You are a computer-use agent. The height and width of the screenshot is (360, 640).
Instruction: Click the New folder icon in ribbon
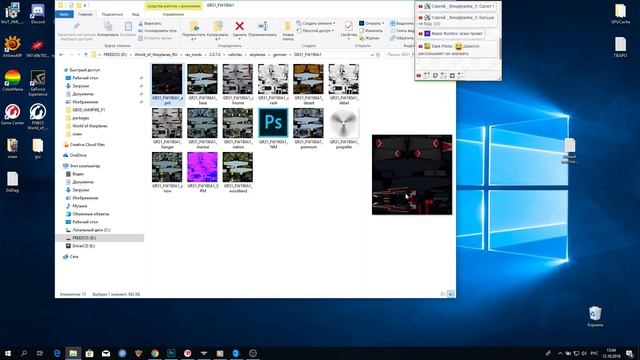(287, 27)
